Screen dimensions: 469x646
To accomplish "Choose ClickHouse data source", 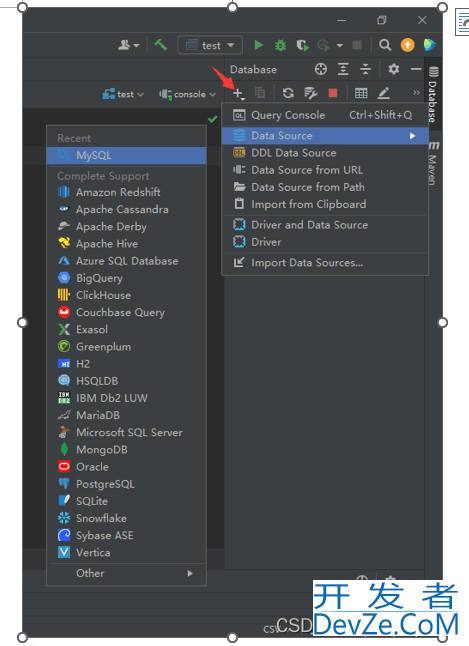I will (127, 295).
